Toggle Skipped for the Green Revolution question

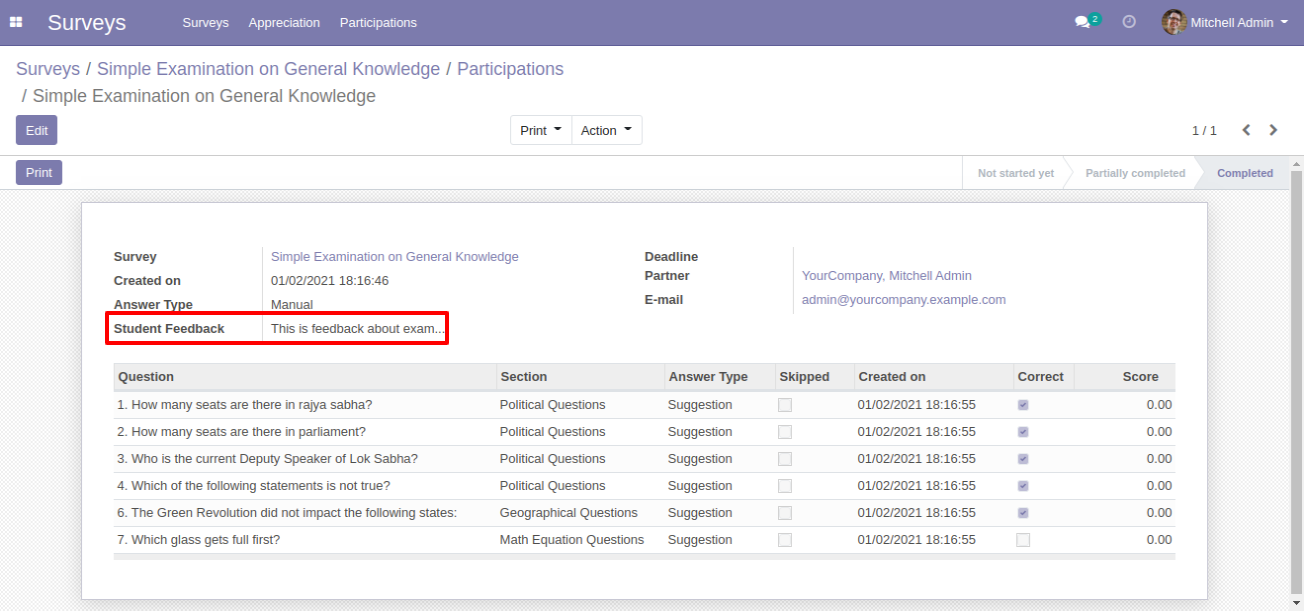click(x=785, y=513)
